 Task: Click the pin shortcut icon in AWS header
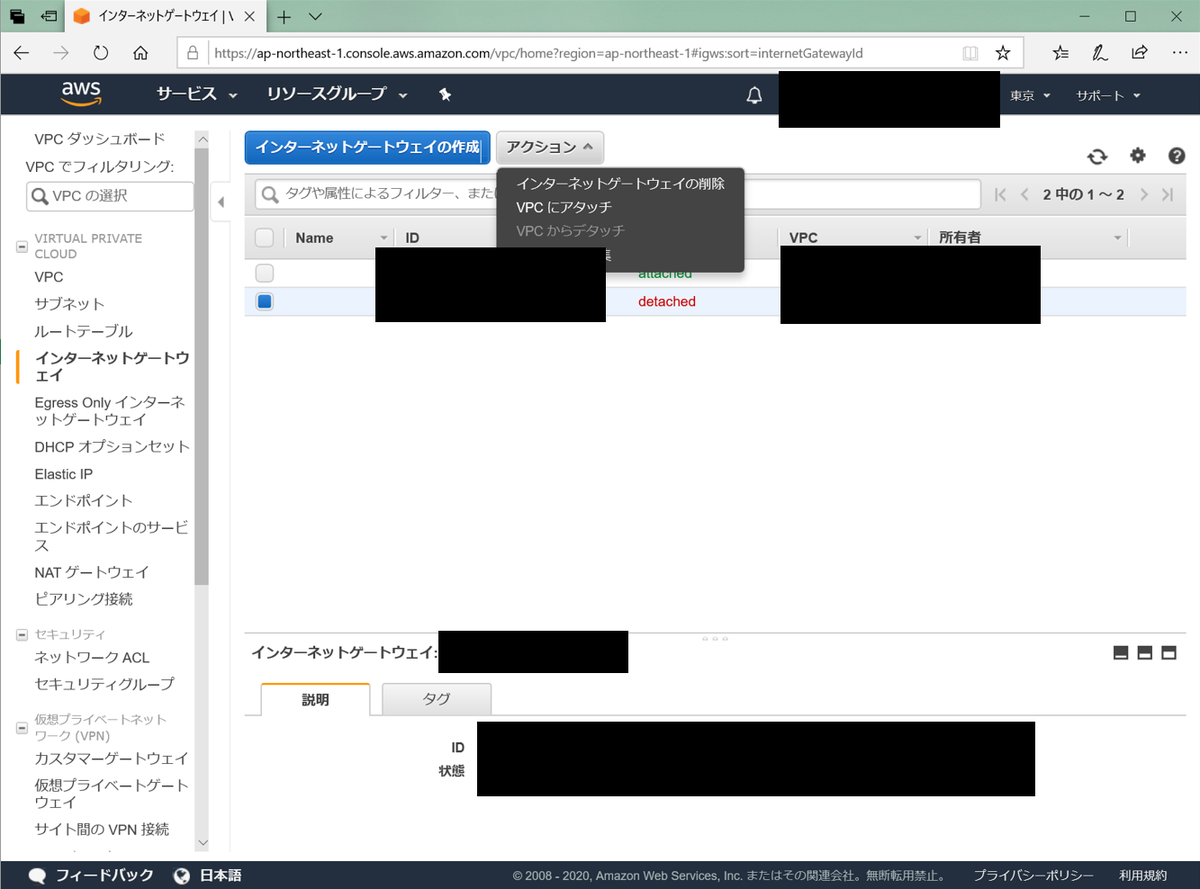click(x=446, y=94)
